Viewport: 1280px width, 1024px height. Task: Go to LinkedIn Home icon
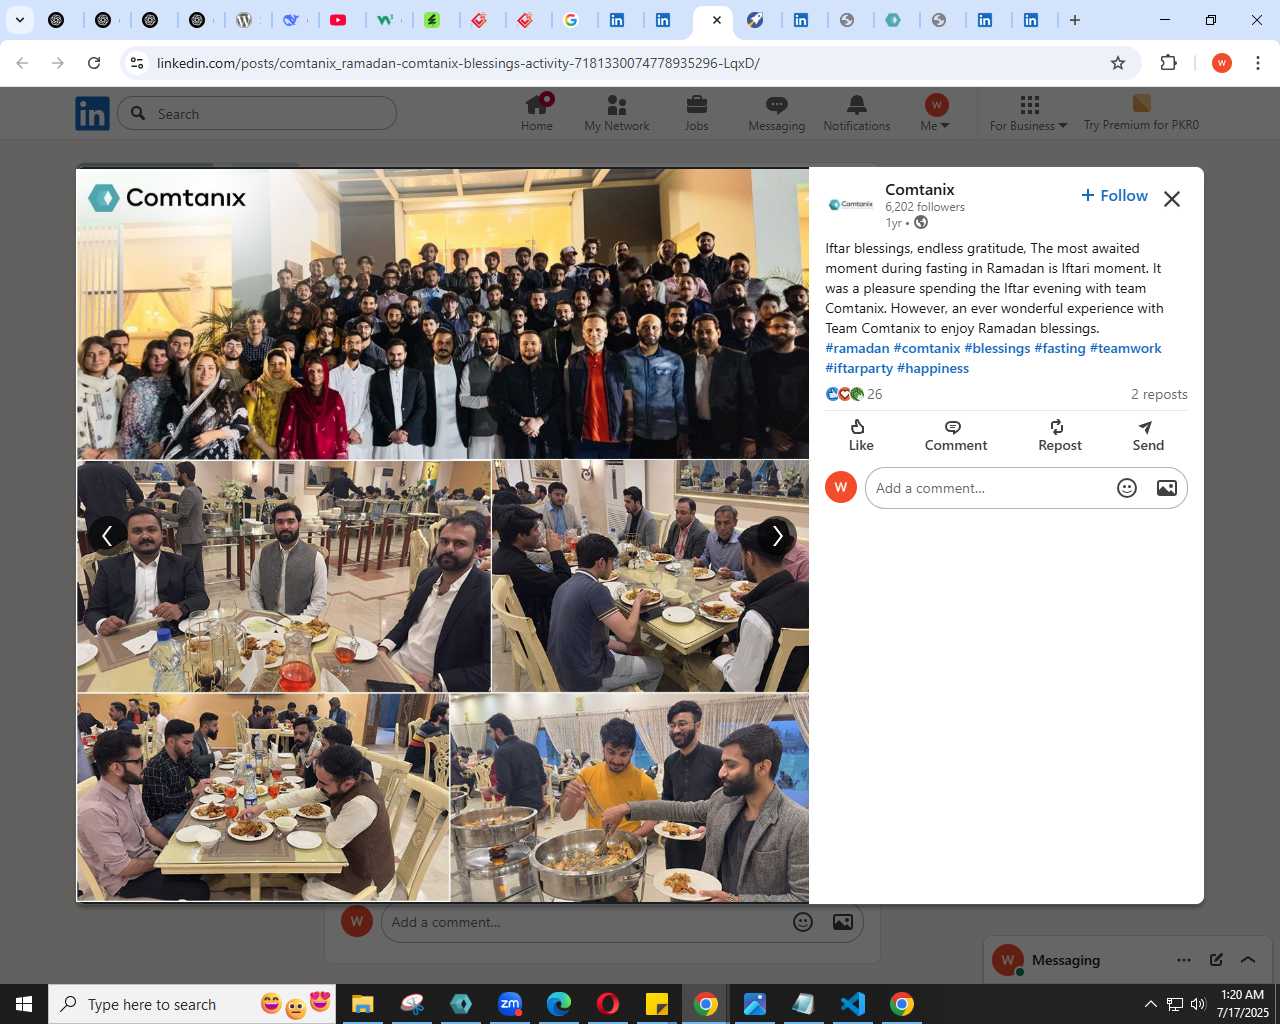tap(537, 112)
